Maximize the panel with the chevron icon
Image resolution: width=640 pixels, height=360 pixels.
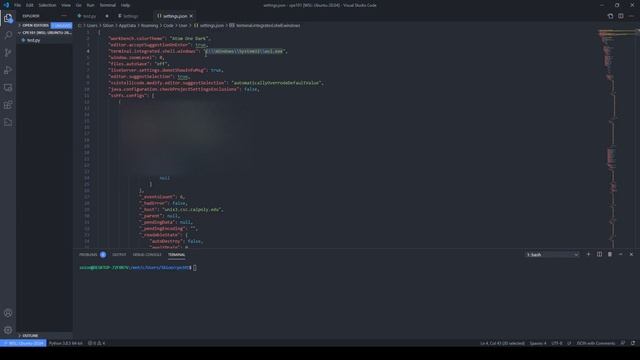tap(621, 254)
